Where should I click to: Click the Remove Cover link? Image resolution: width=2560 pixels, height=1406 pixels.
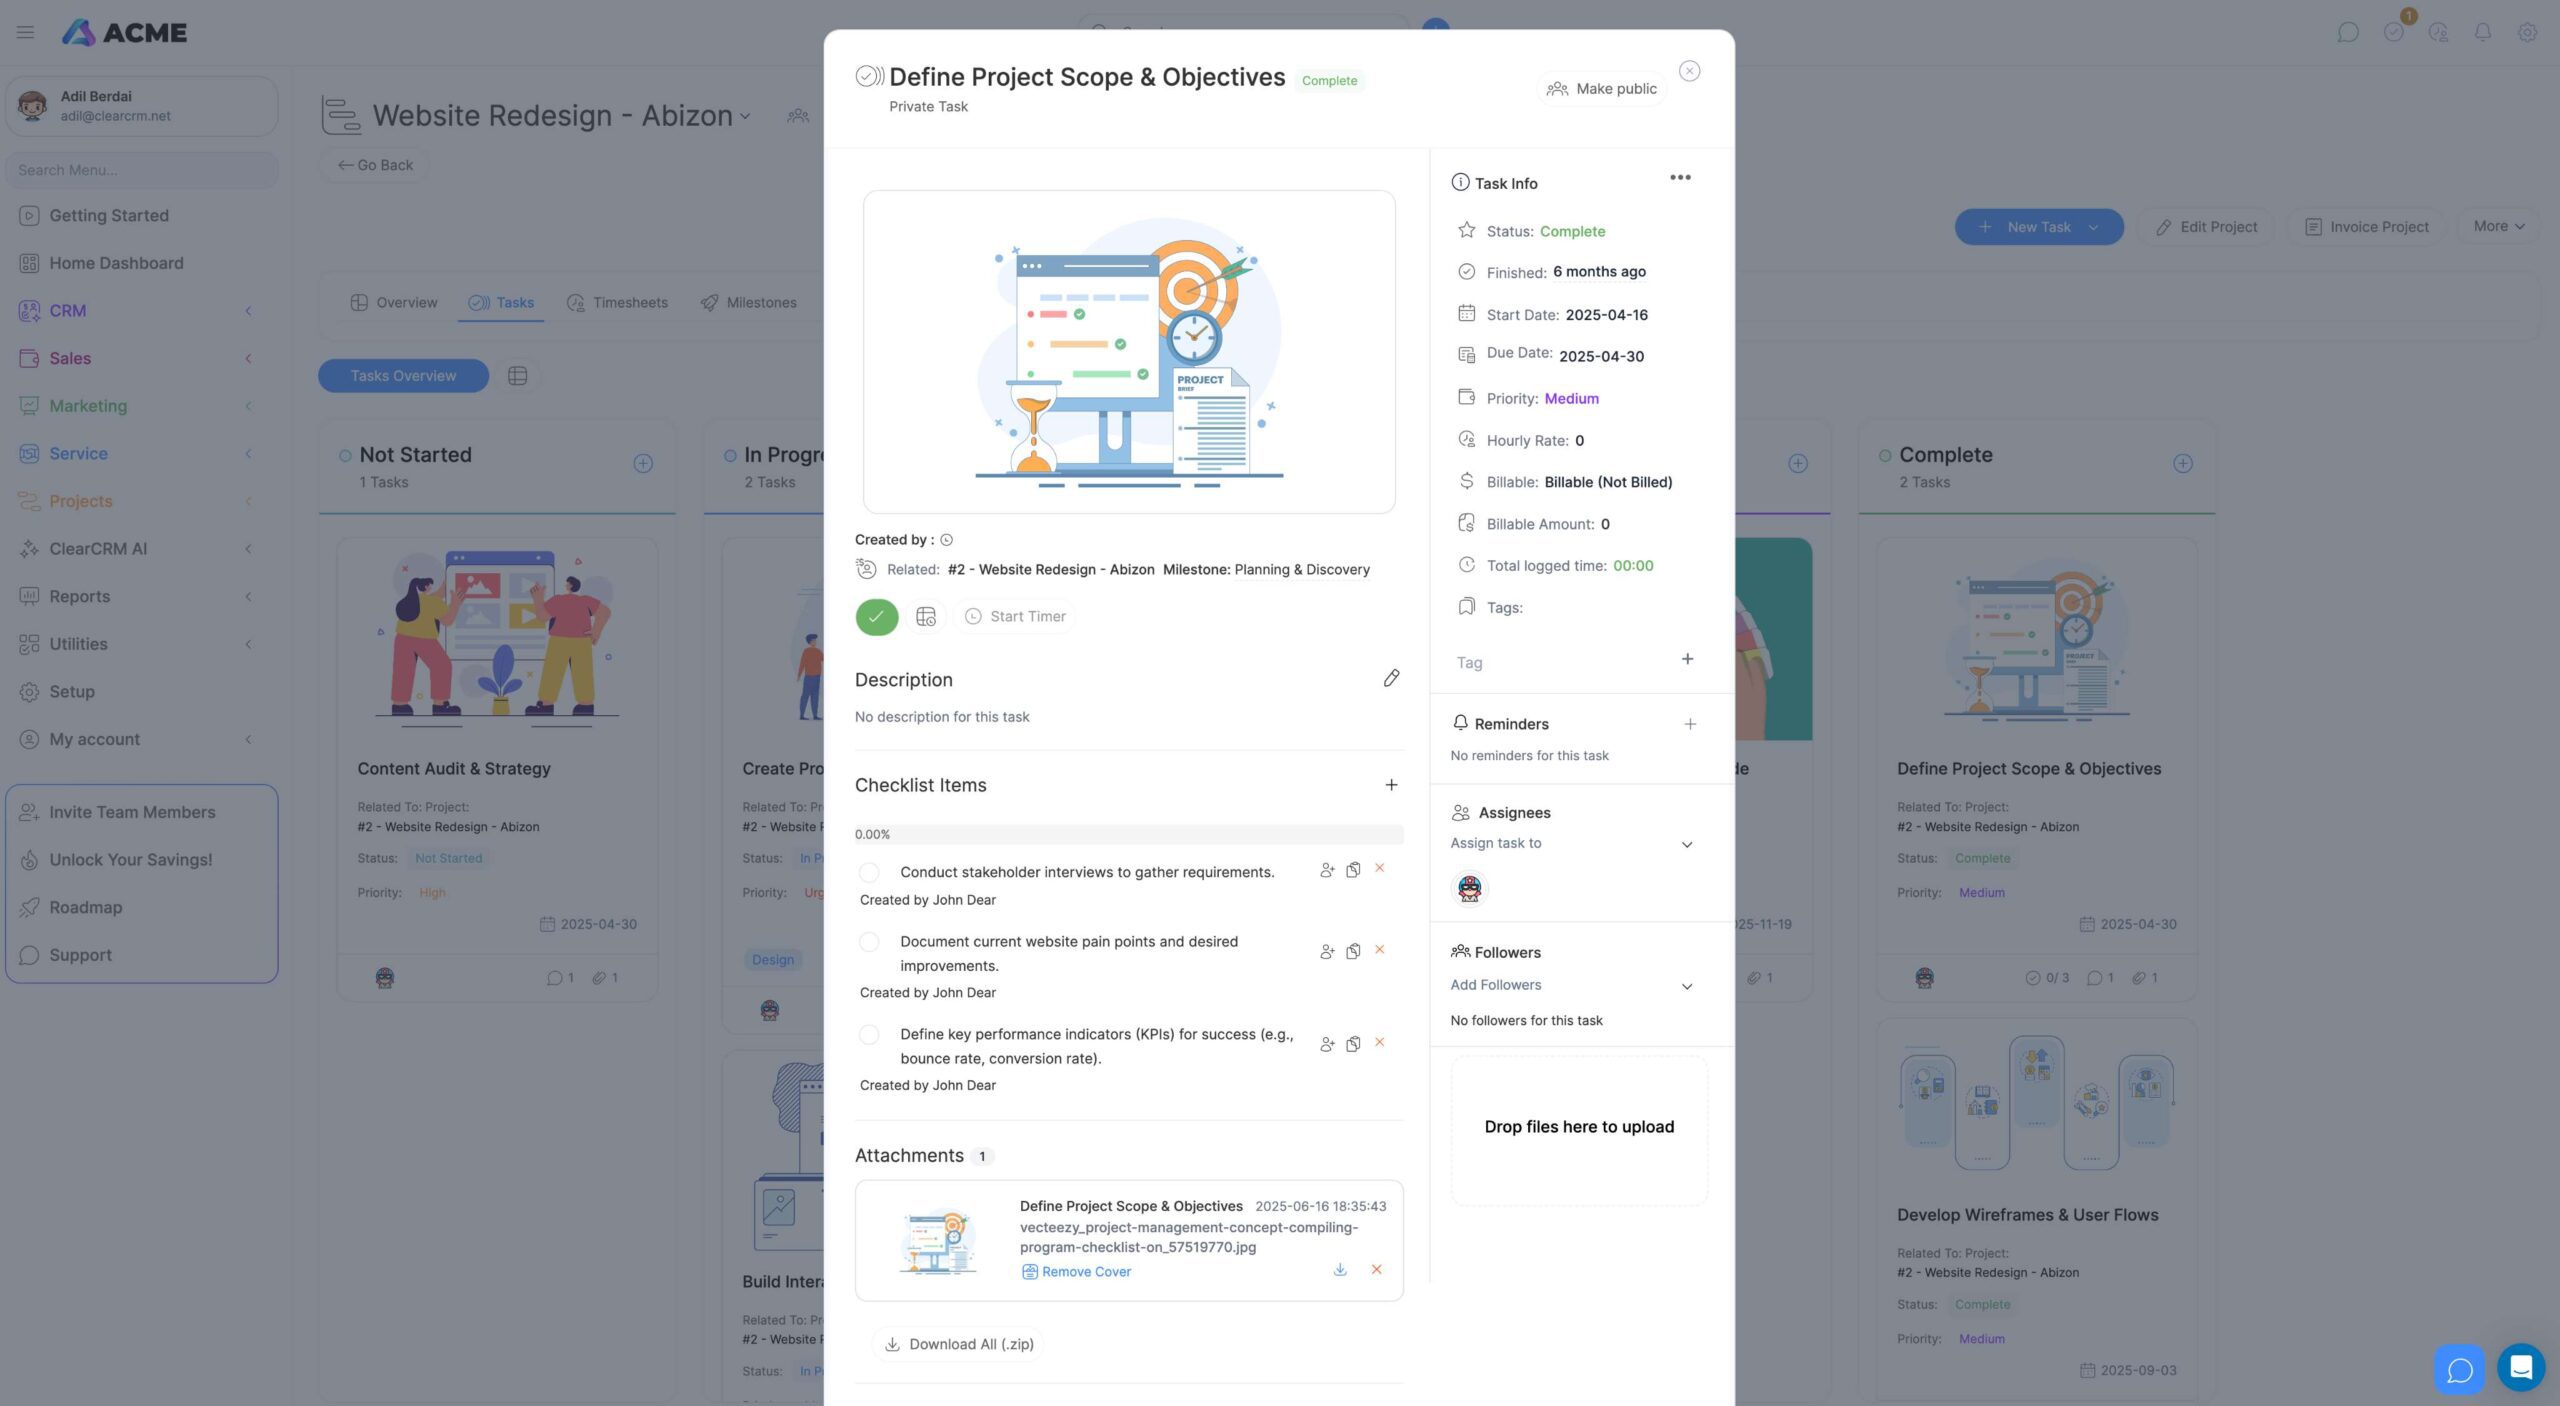1085,1272
